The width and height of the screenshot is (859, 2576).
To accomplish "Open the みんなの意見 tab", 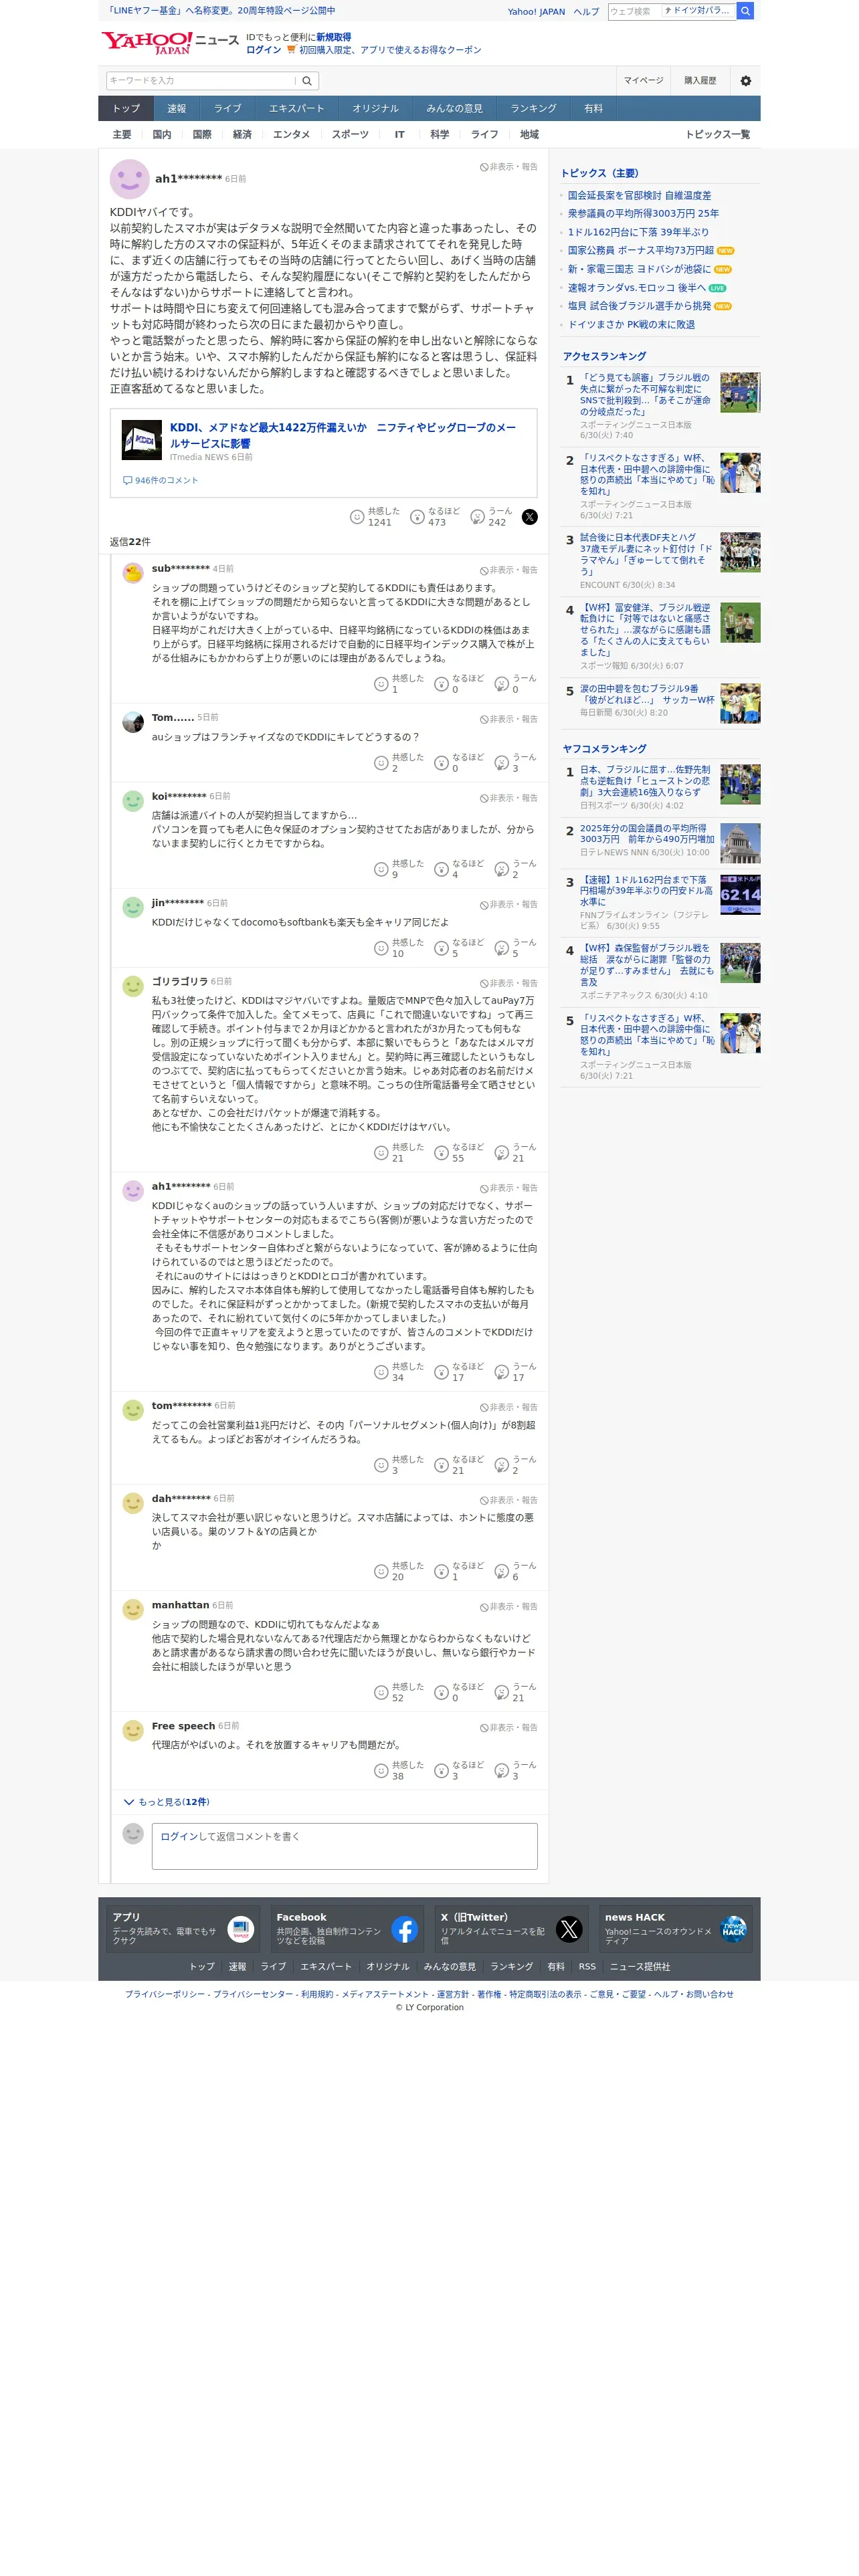I will (454, 108).
